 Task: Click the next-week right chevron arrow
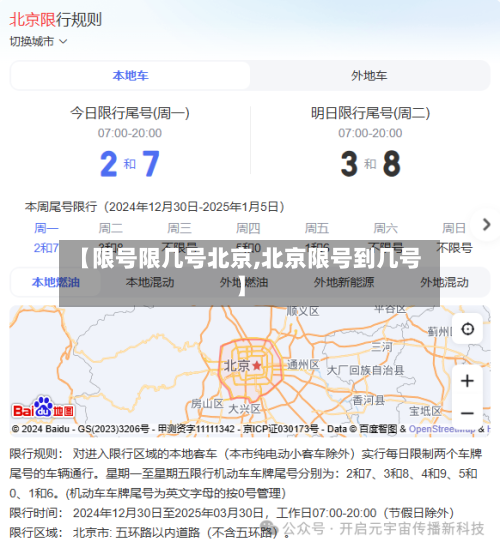click(486, 225)
